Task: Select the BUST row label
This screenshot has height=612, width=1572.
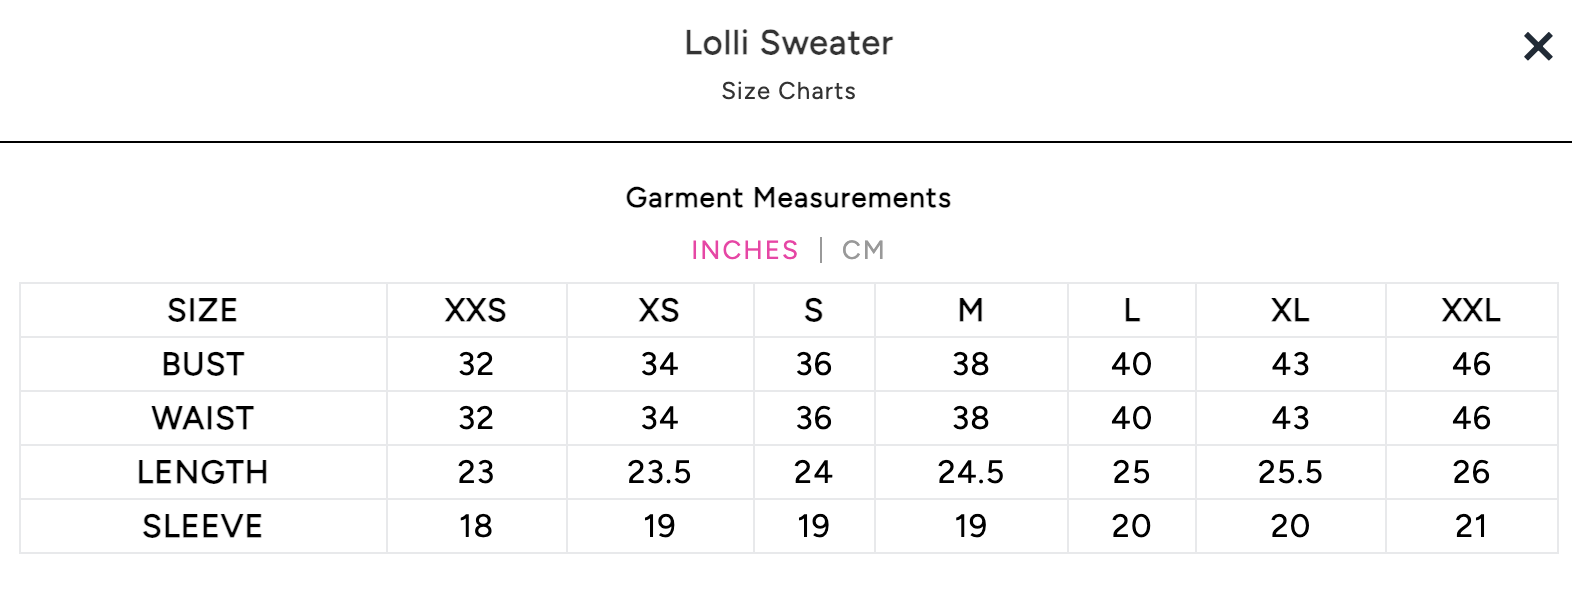Action: (202, 365)
